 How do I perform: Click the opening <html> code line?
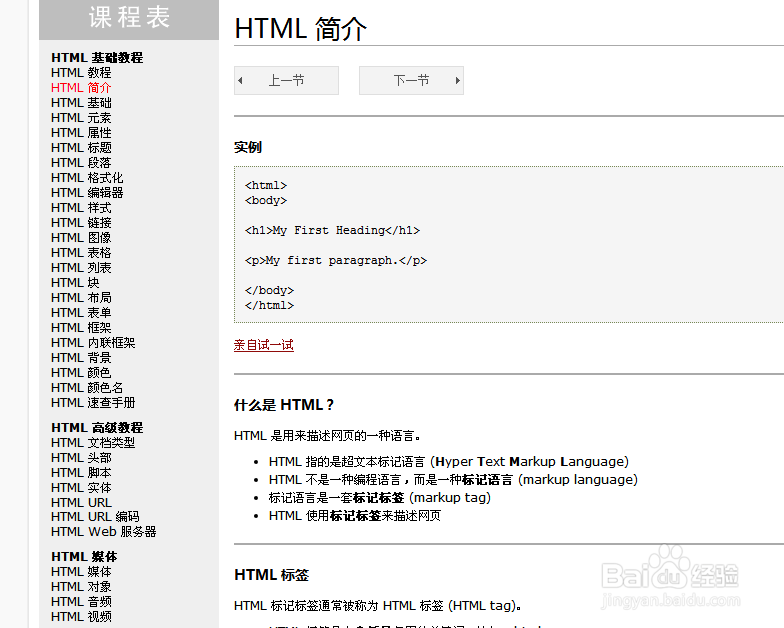(266, 186)
